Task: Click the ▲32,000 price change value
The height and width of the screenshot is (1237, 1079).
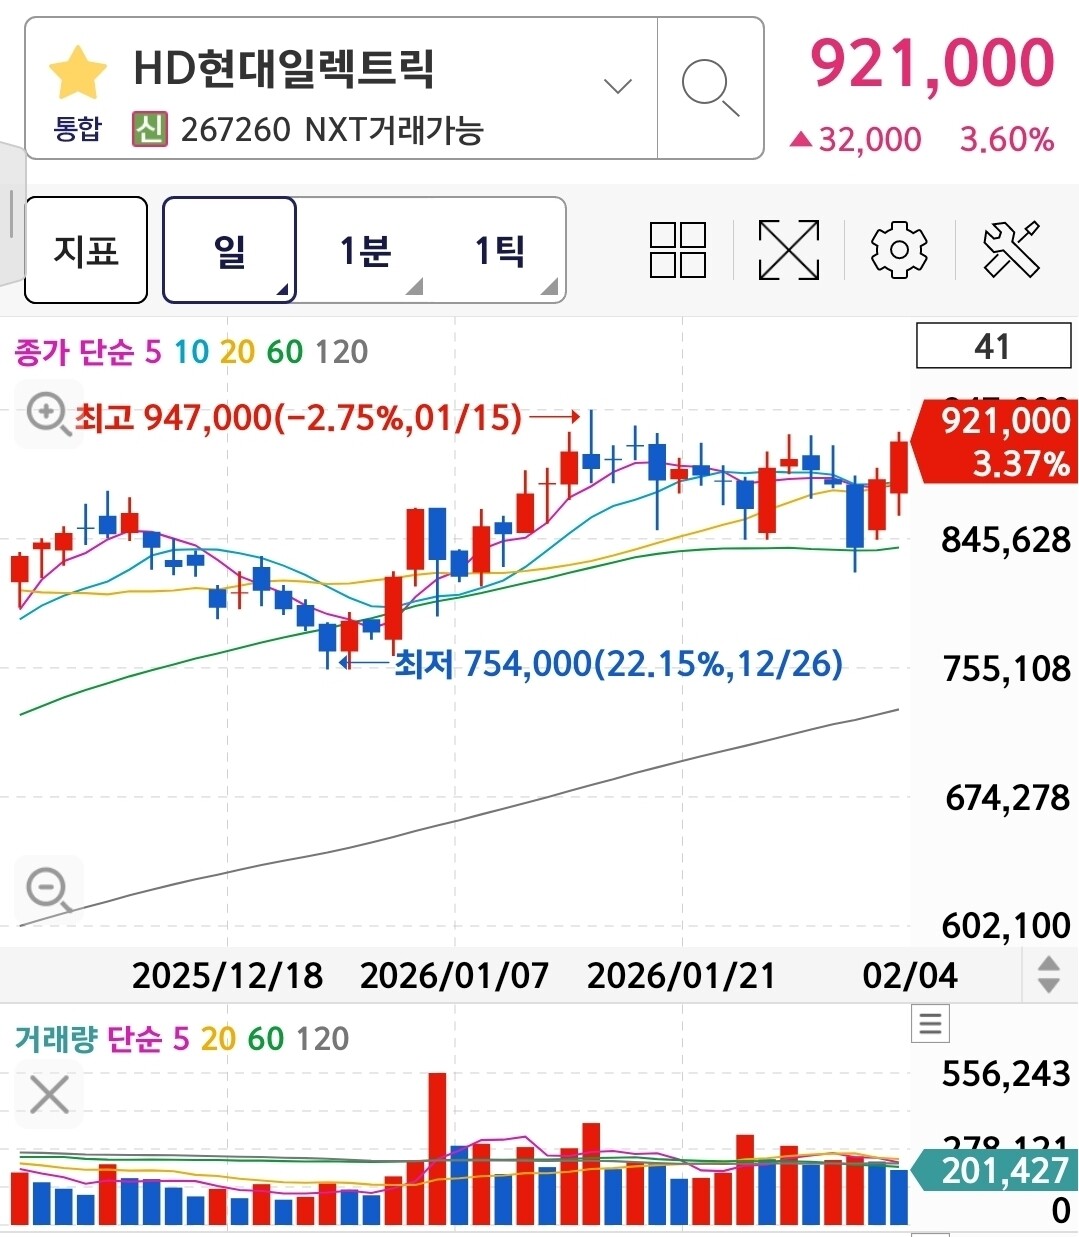Action: [x=856, y=139]
